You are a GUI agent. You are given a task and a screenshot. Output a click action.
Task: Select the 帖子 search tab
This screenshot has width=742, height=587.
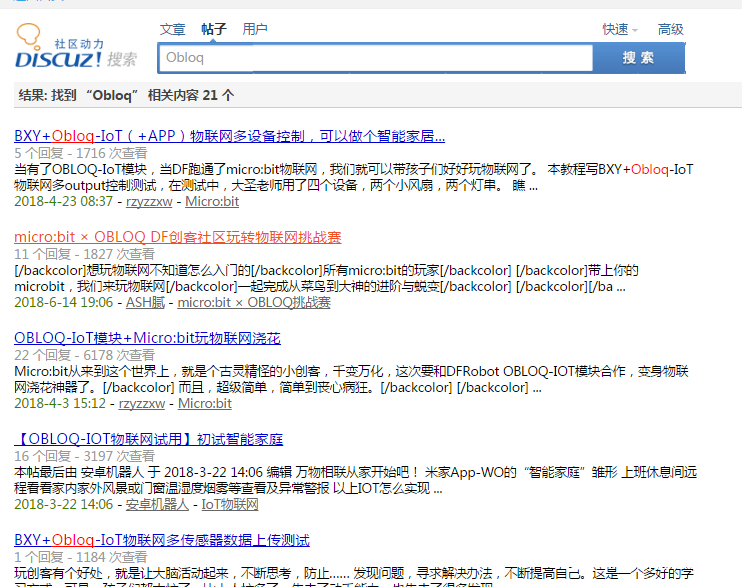pyautogui.click(x=214, y=29)
